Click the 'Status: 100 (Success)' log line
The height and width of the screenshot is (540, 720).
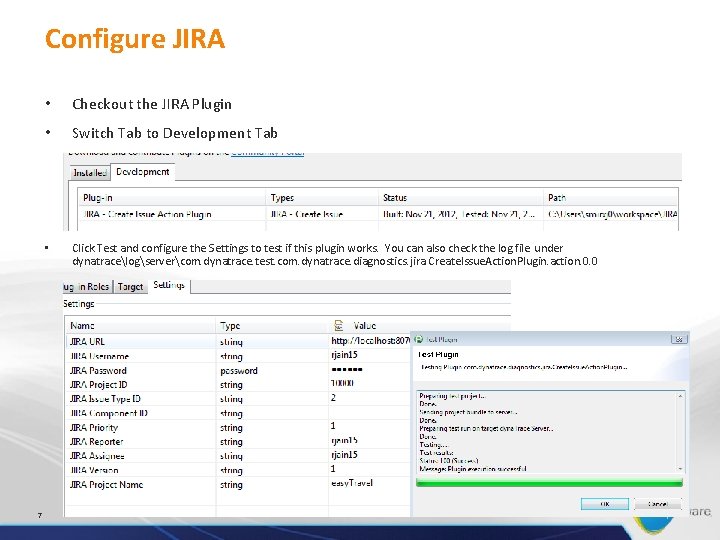coord(449,461)
